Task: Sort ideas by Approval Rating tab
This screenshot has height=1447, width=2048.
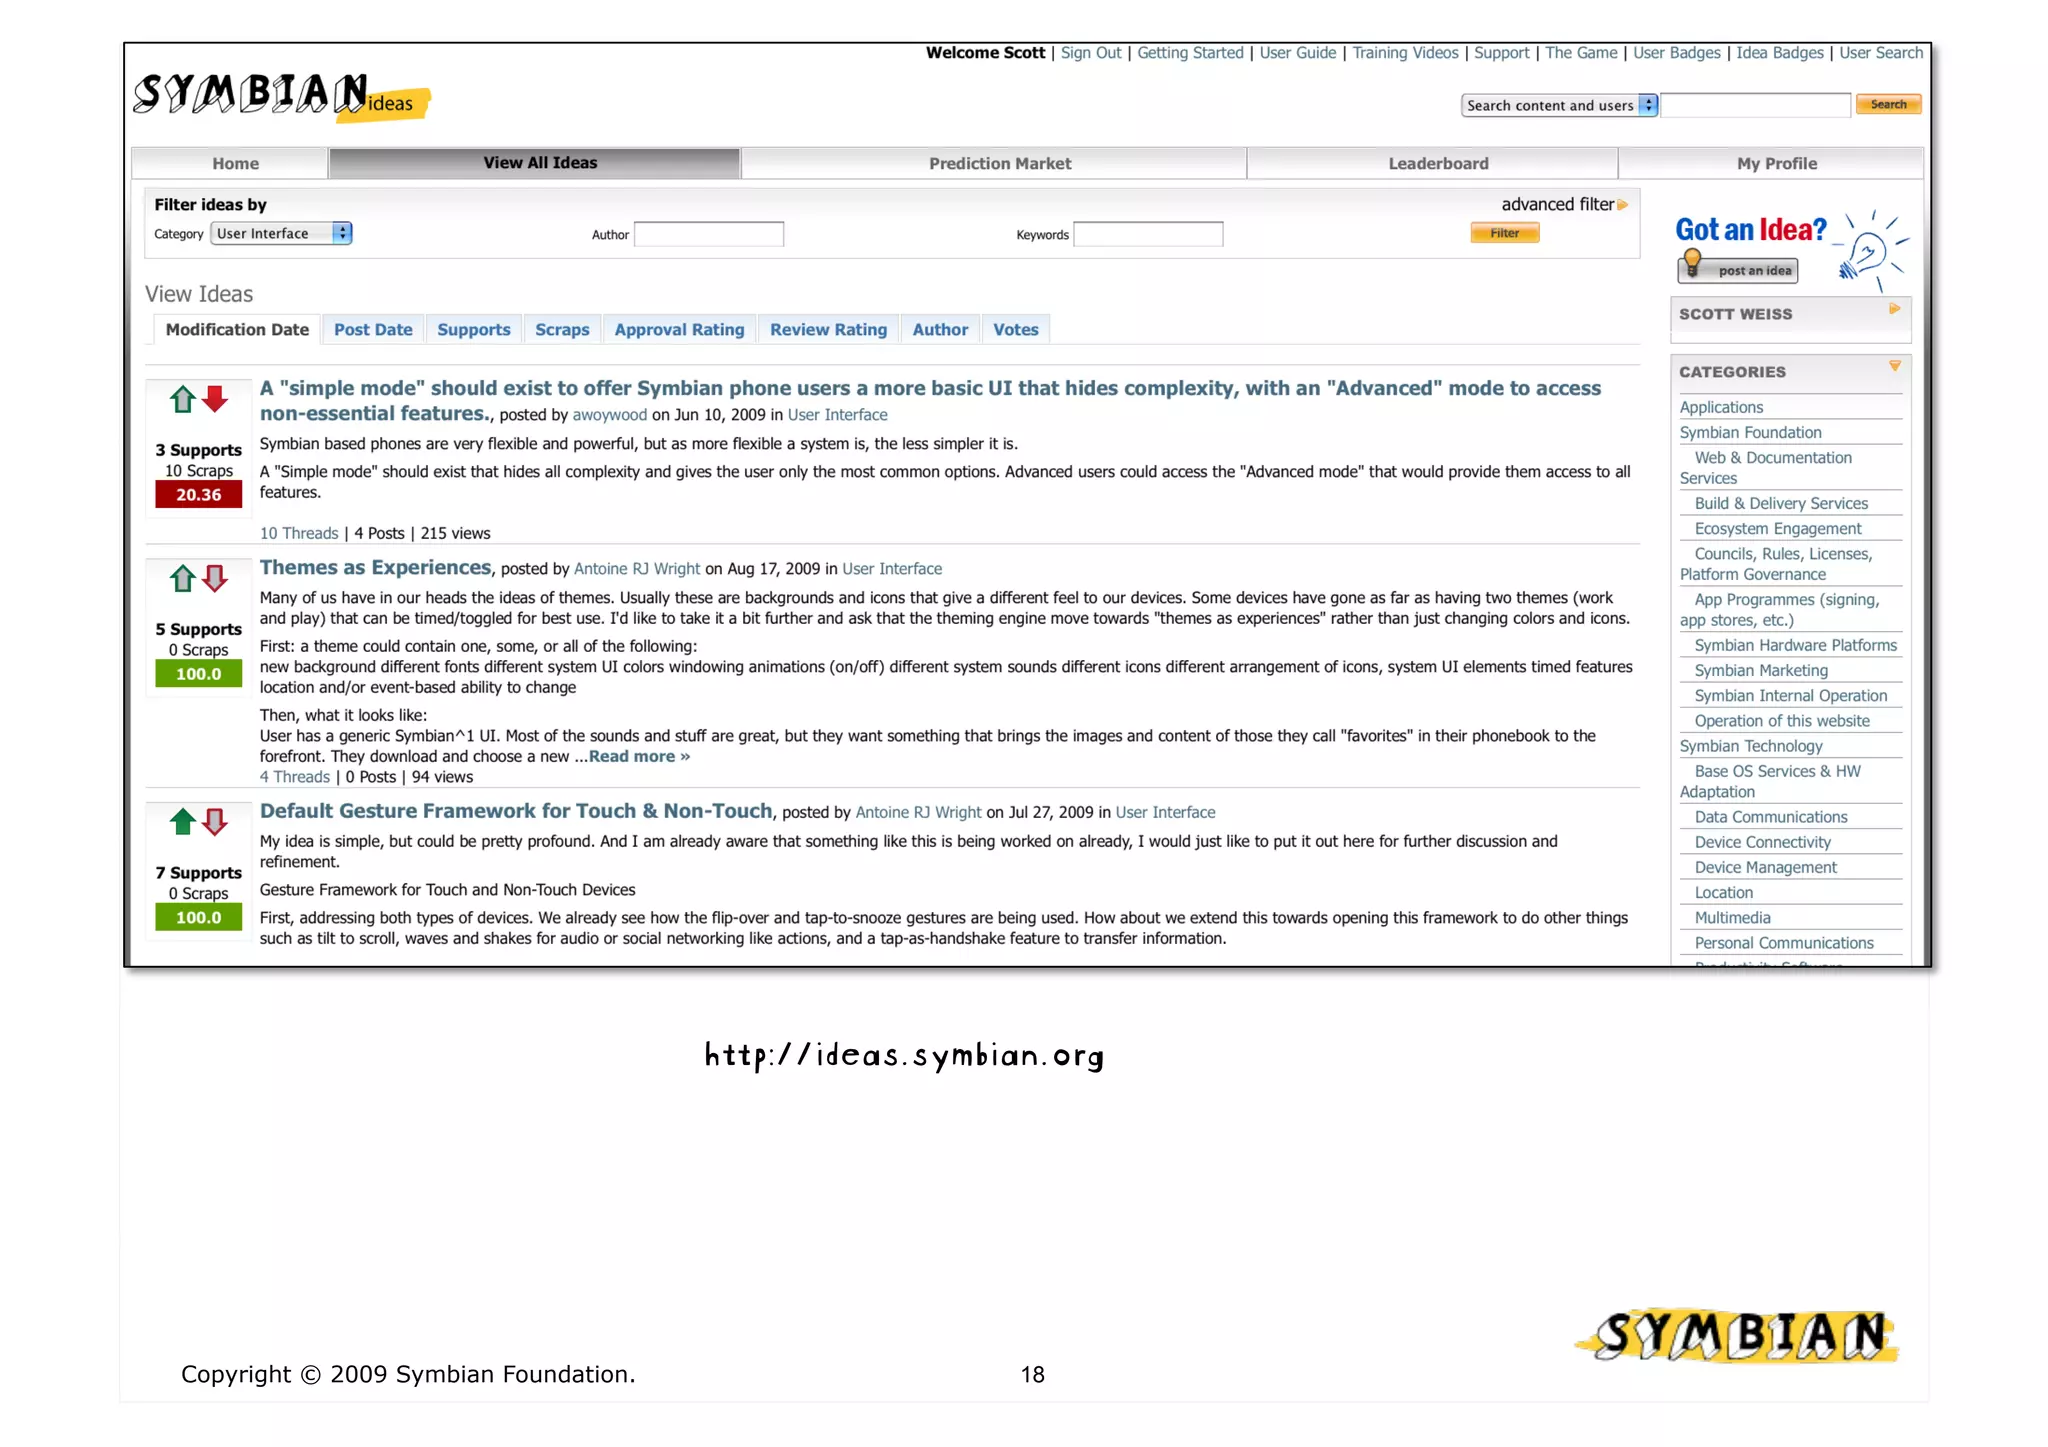Action: [679, 329]
